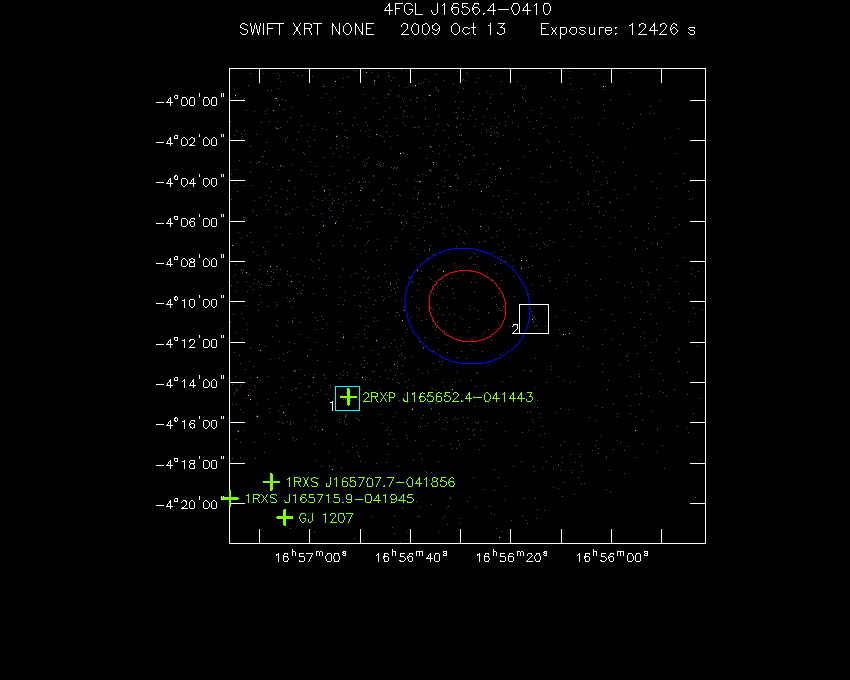Click the -4°06'00" declination label
Screen dimensions: 850x680
pyautogui.click(x=190, y=222)
